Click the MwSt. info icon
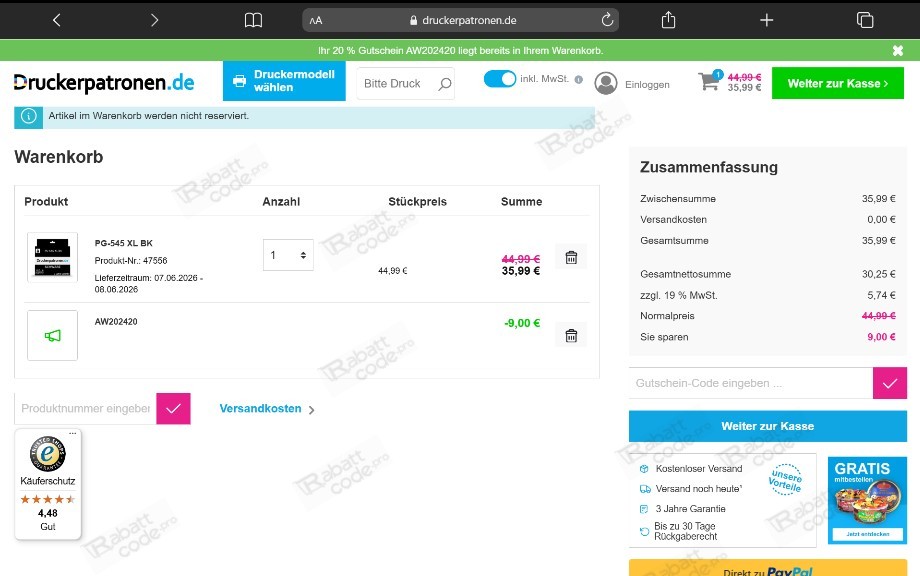 (x=579, y=80)
